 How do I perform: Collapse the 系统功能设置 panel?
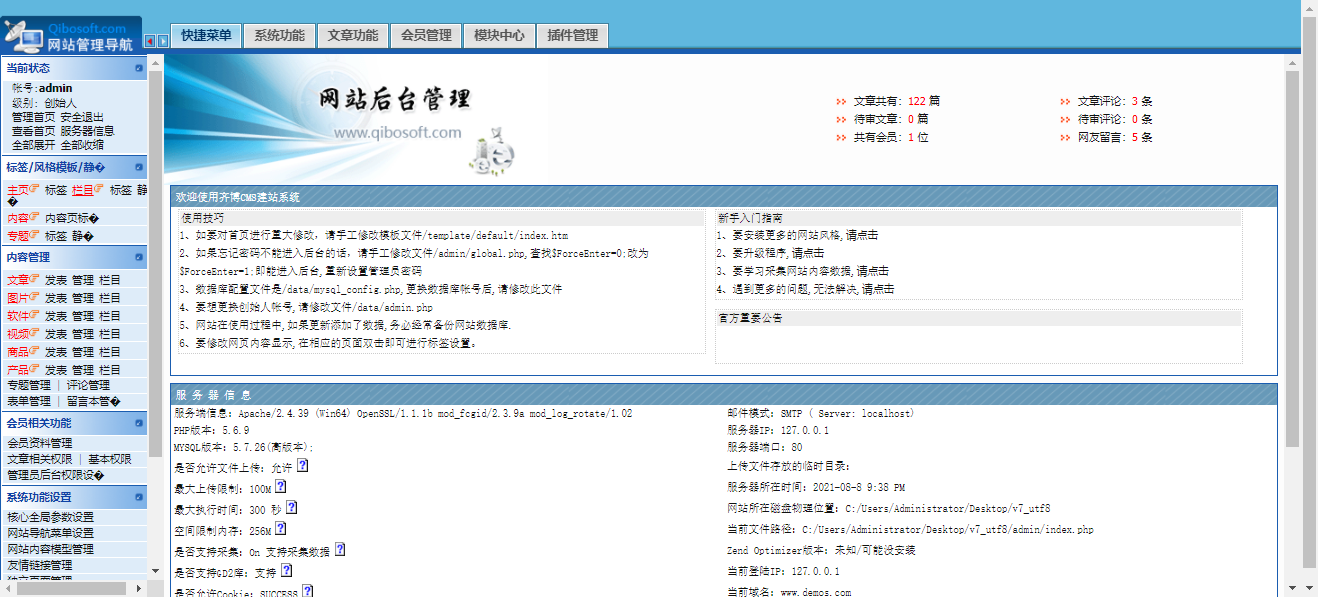(139, 497)
